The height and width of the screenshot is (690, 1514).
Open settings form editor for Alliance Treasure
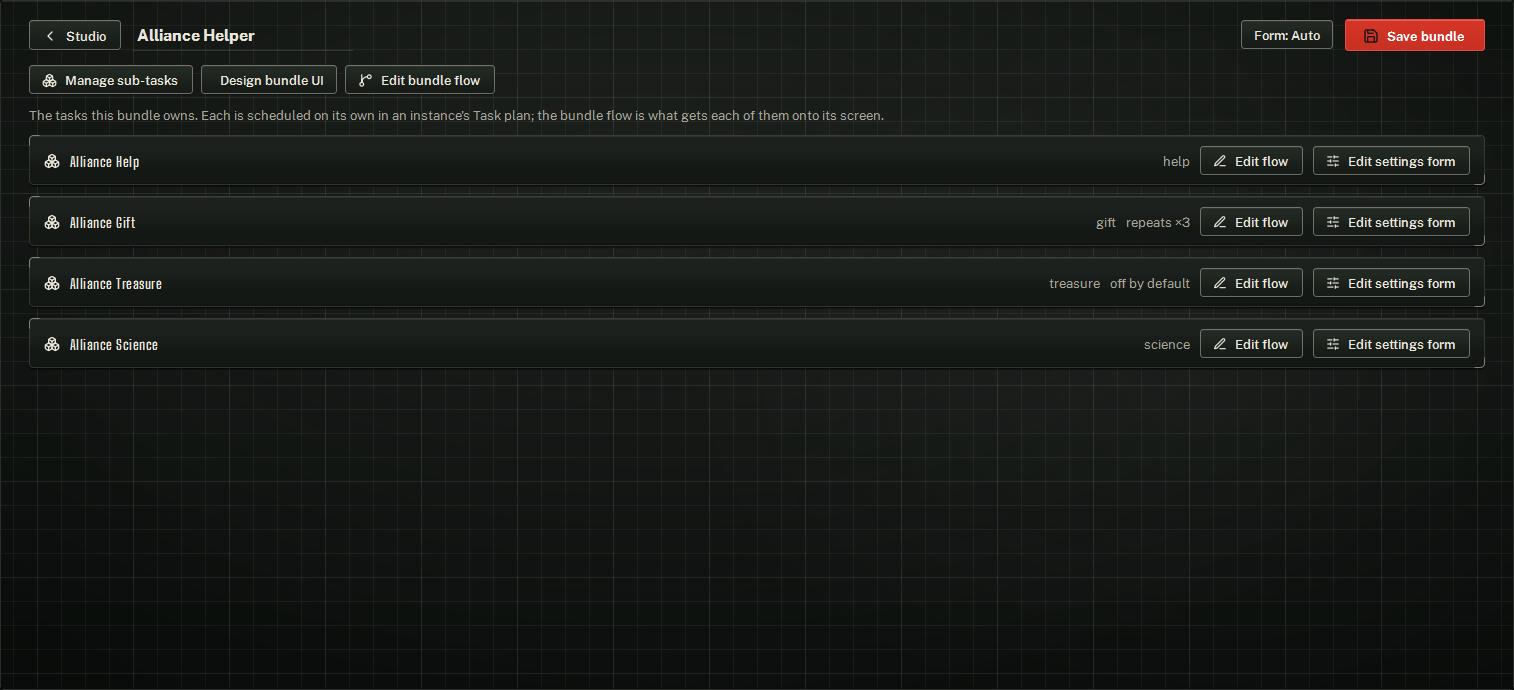coord(1391,283)
